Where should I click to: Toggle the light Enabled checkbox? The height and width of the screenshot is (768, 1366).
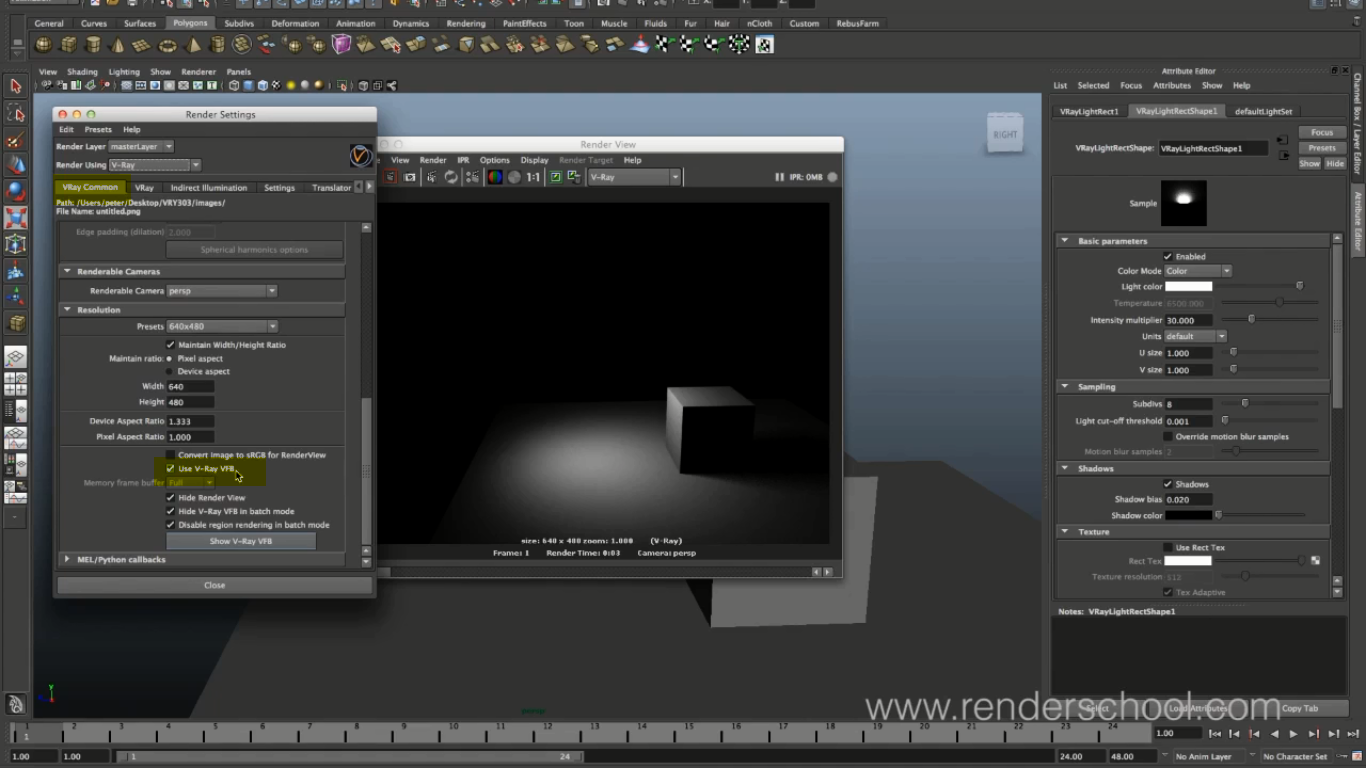1167,257
